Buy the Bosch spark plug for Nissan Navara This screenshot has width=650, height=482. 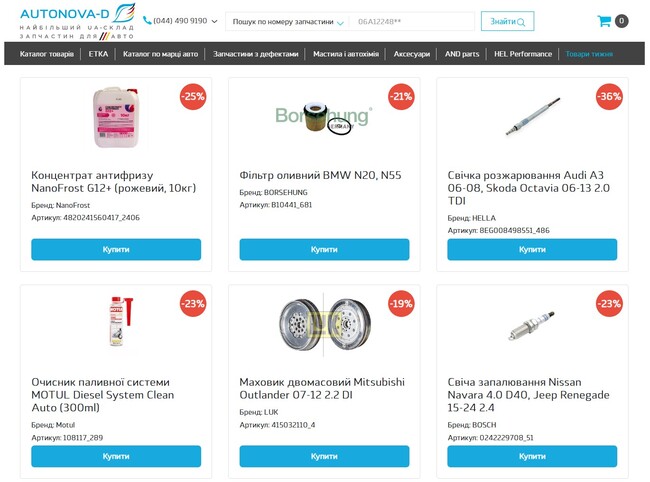(x=532, y=456)
